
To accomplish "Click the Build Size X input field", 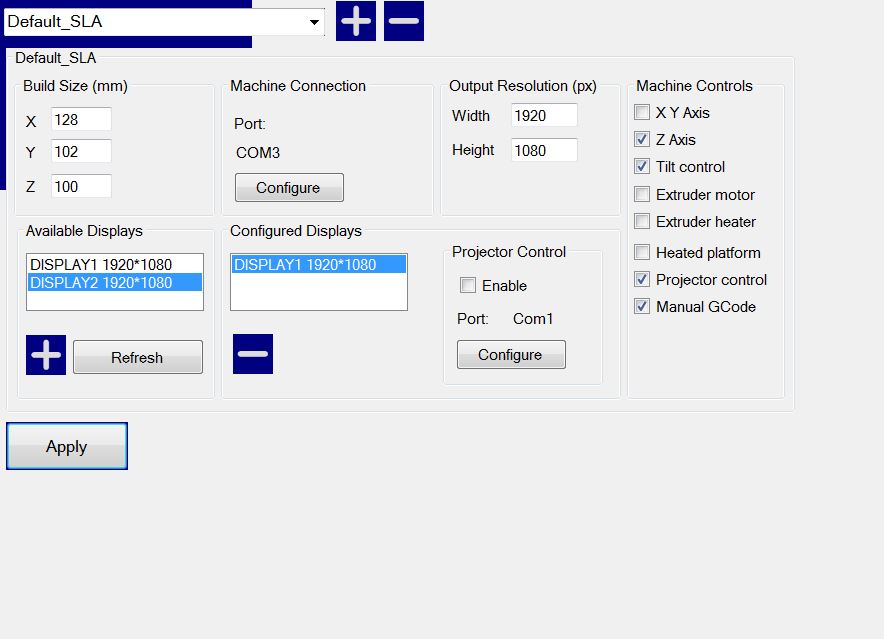I will pos(81,120).
